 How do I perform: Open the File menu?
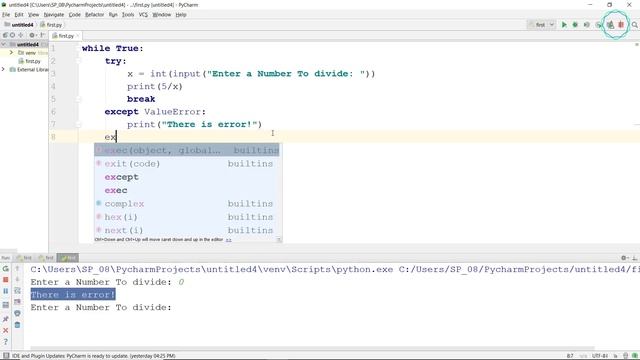(x=6, y=15)
